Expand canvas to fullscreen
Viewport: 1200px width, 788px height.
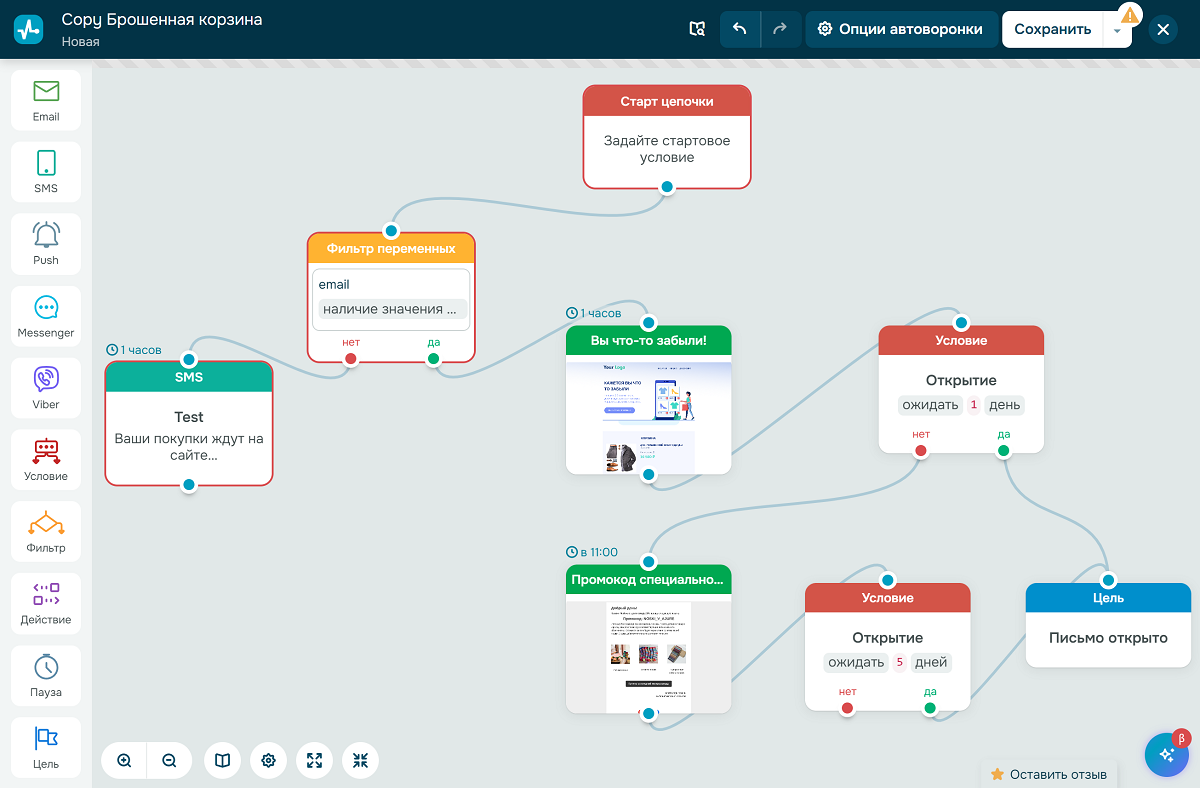click(314, 761)
